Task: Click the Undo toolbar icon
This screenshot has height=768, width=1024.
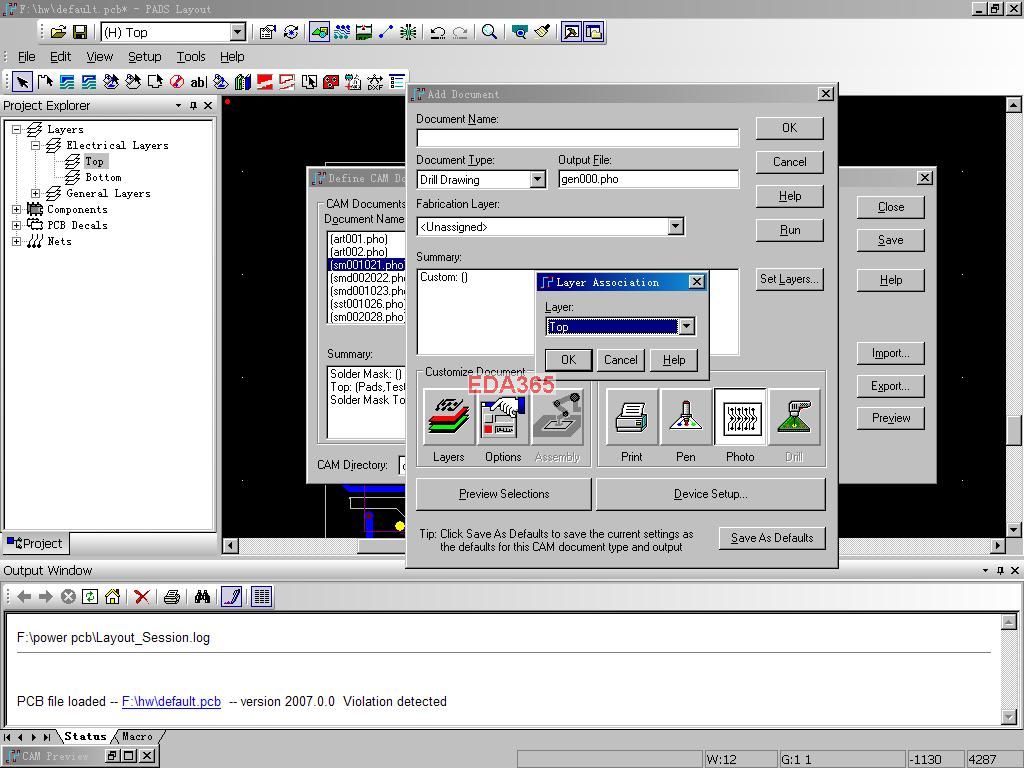Action: pos(437,32)
